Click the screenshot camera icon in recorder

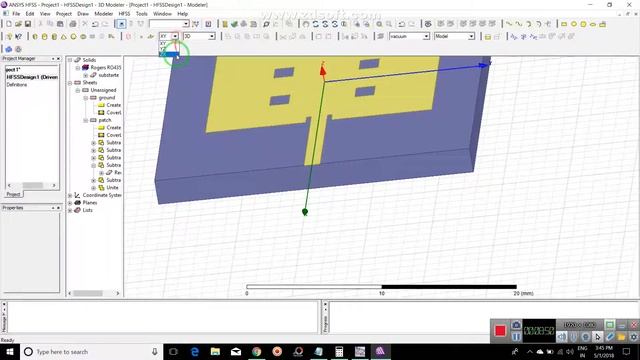pos(516,325)
